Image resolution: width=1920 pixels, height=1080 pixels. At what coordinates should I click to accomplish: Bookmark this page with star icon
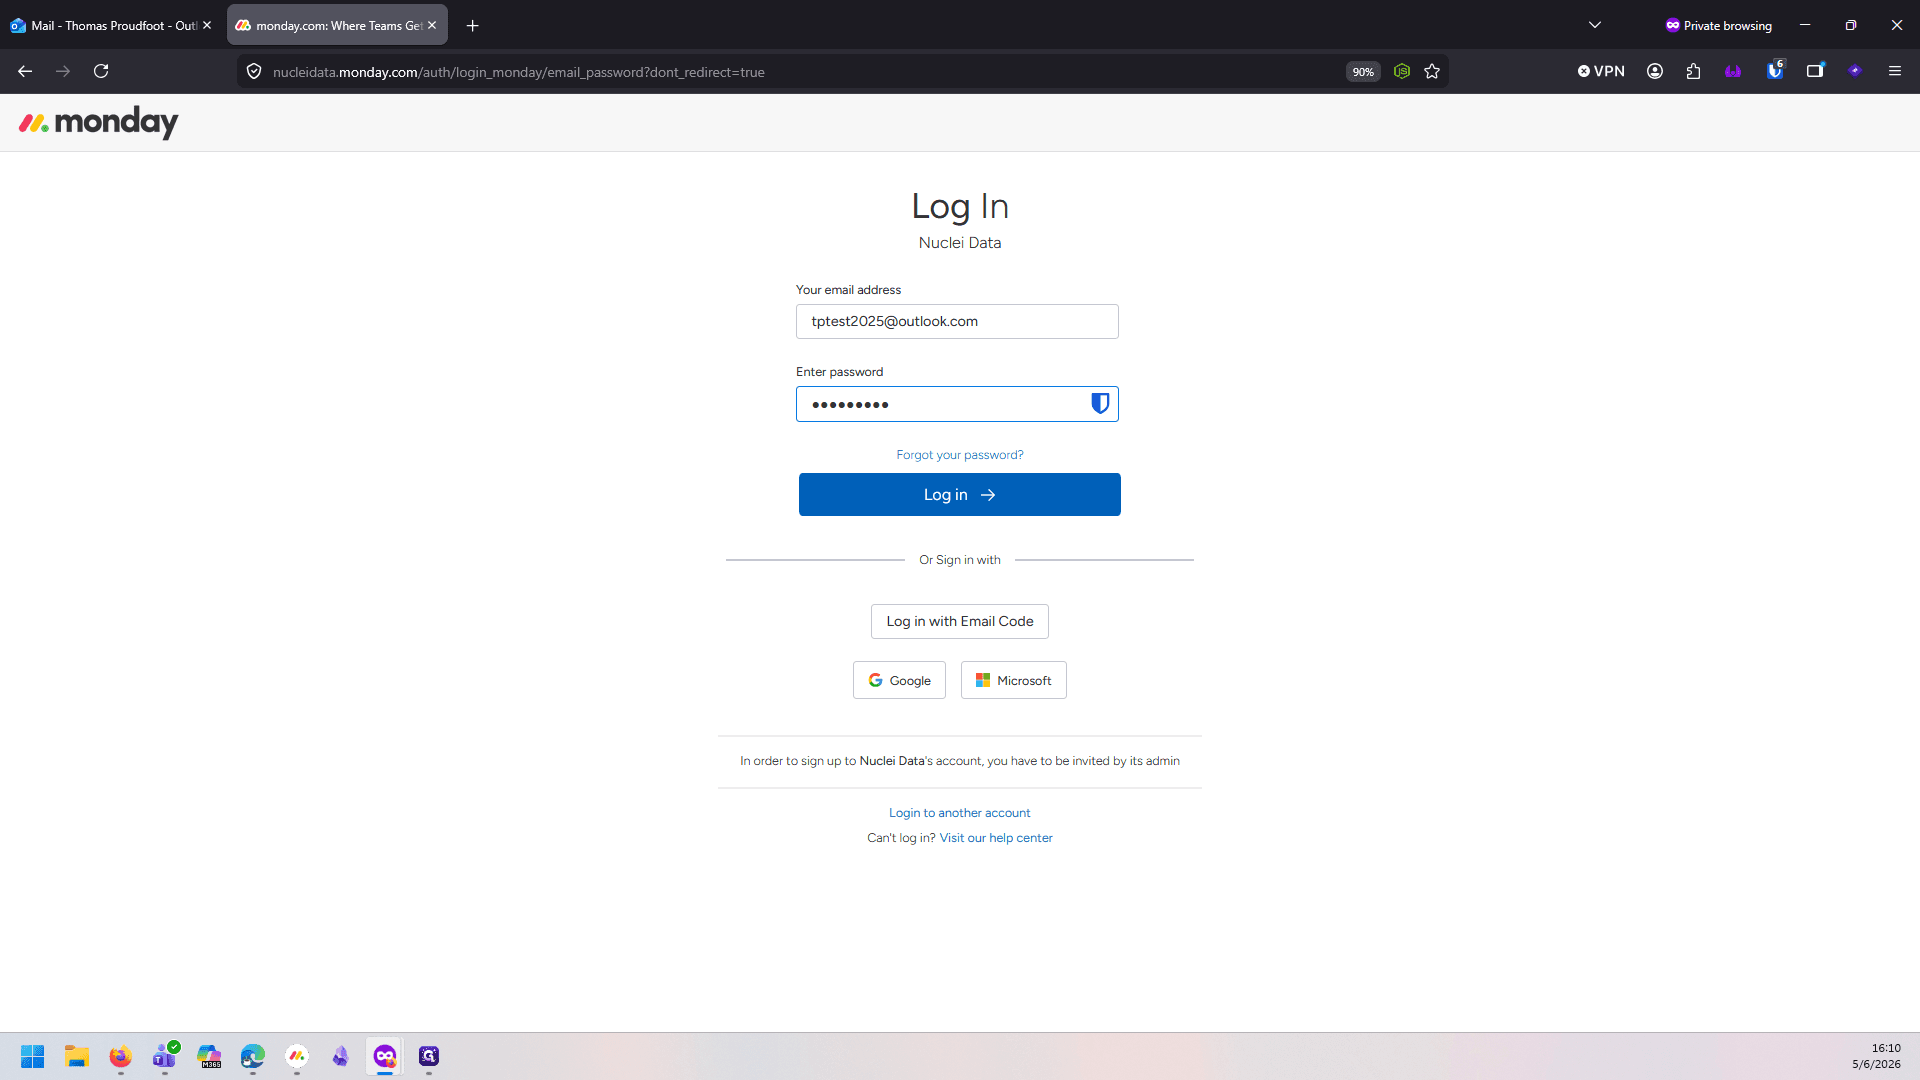coord(1432,71)
